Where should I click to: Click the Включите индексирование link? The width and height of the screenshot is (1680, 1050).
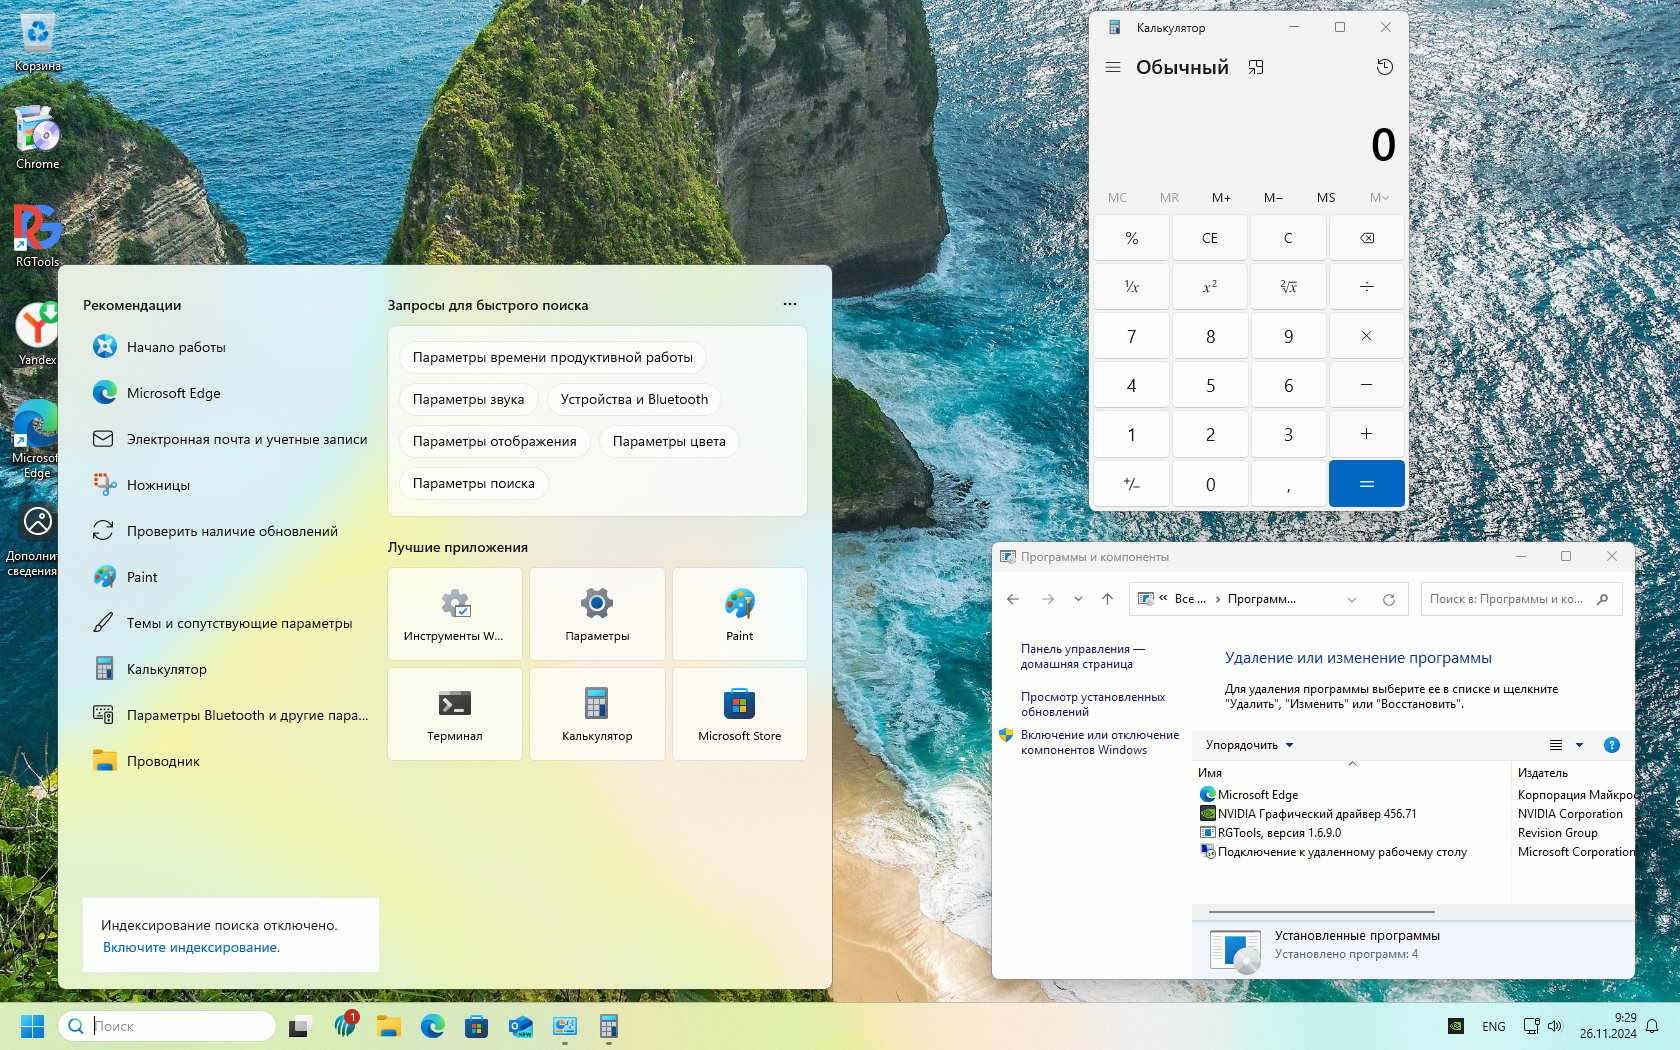[x=191, y=947]
